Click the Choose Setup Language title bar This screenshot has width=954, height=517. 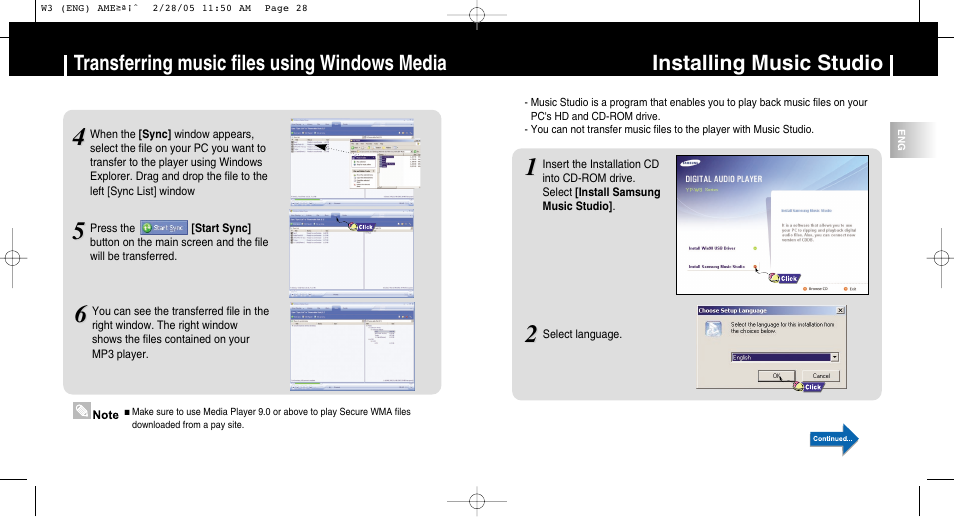771,310
